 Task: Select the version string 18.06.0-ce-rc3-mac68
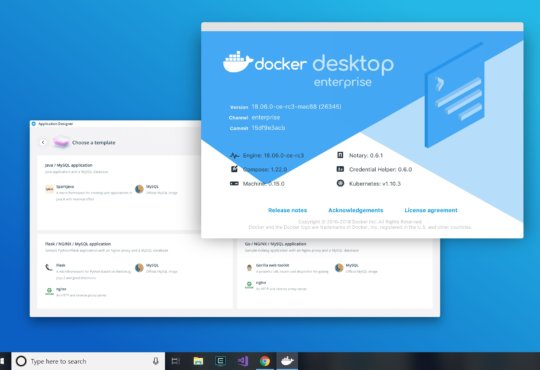[x=284, y=107]
